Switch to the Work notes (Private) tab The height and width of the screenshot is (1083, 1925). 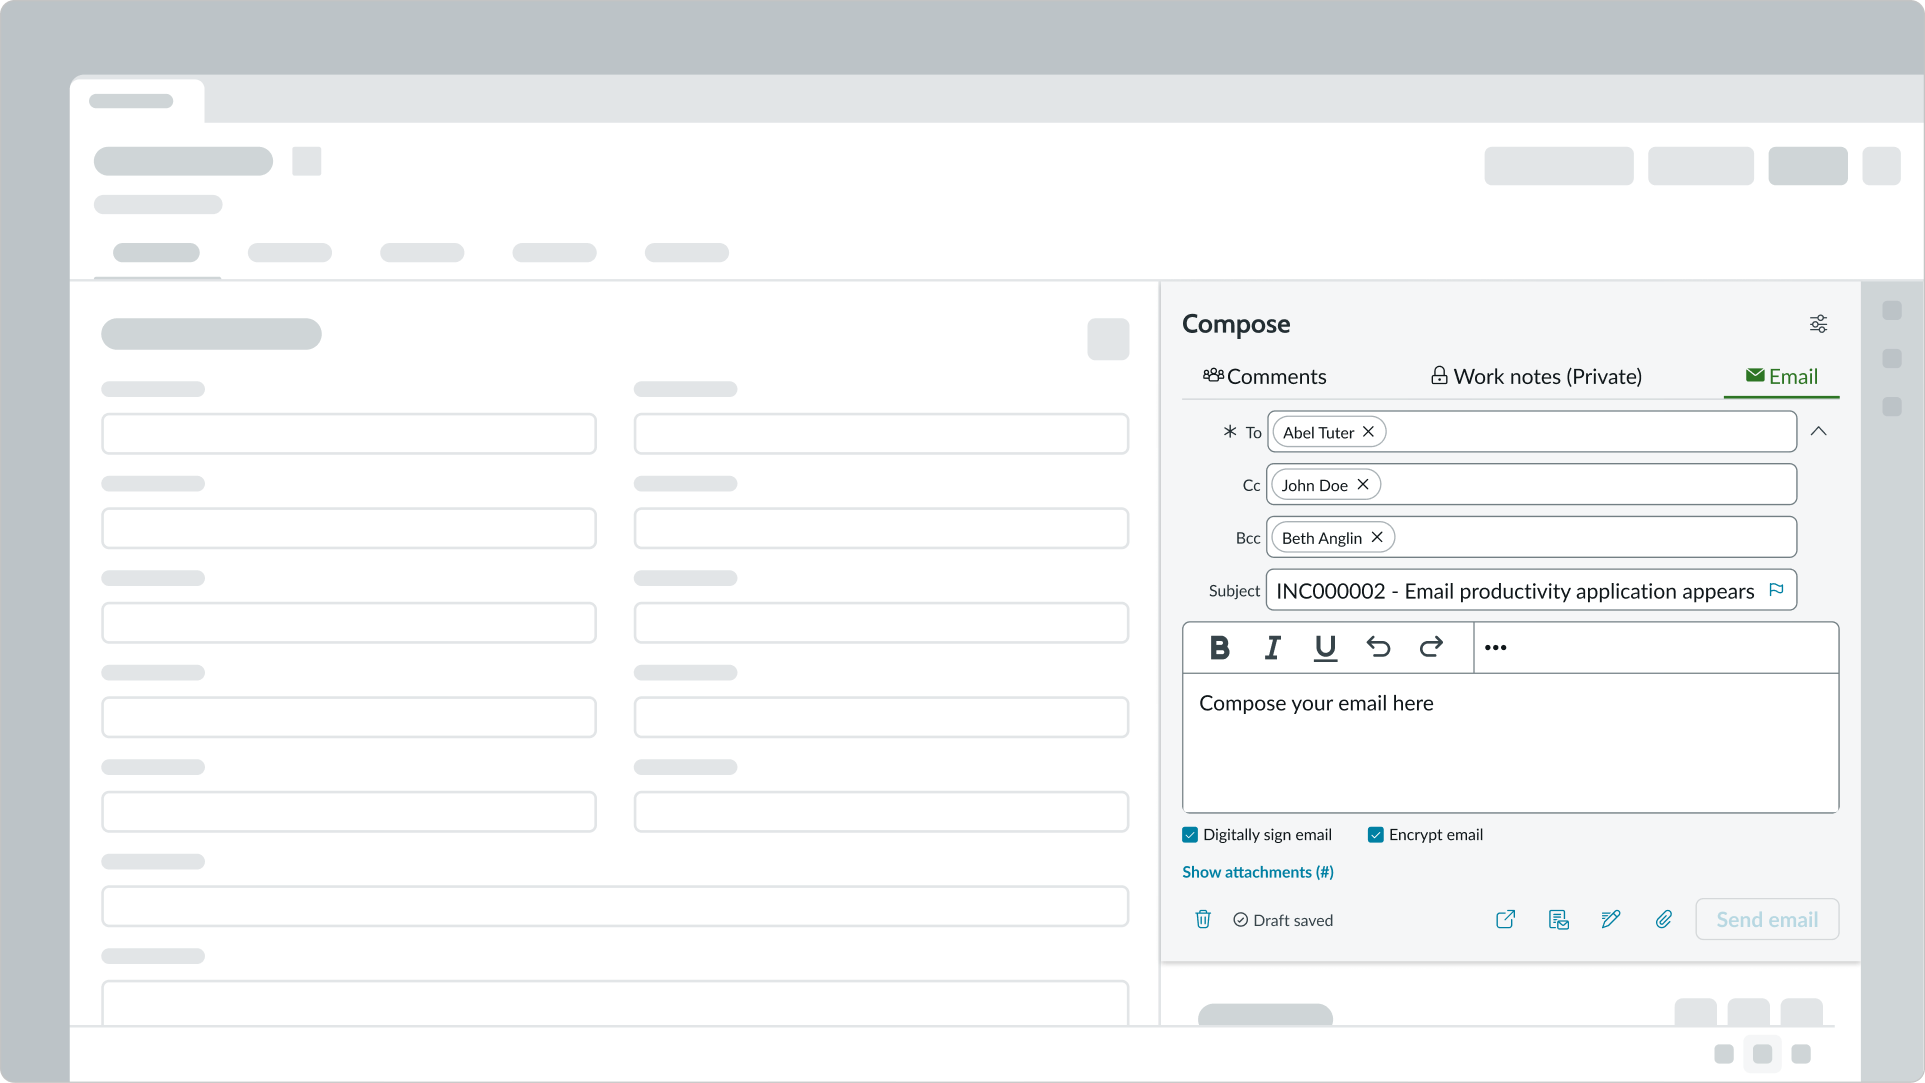point(1536,377)
